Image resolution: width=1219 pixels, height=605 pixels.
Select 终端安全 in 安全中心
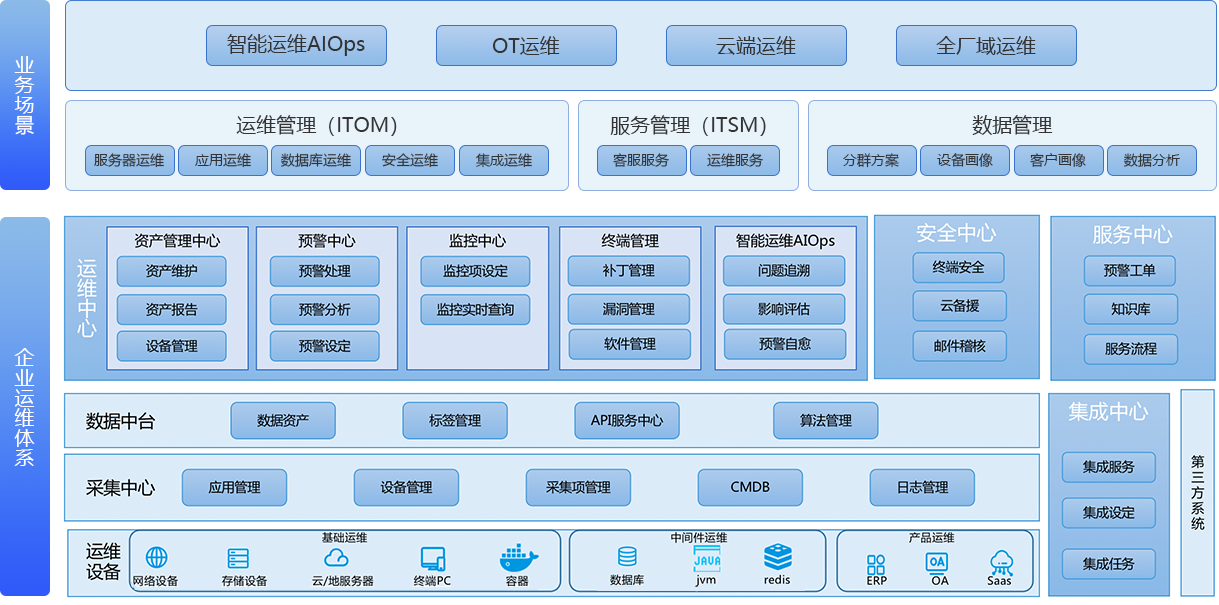(958, 267)
